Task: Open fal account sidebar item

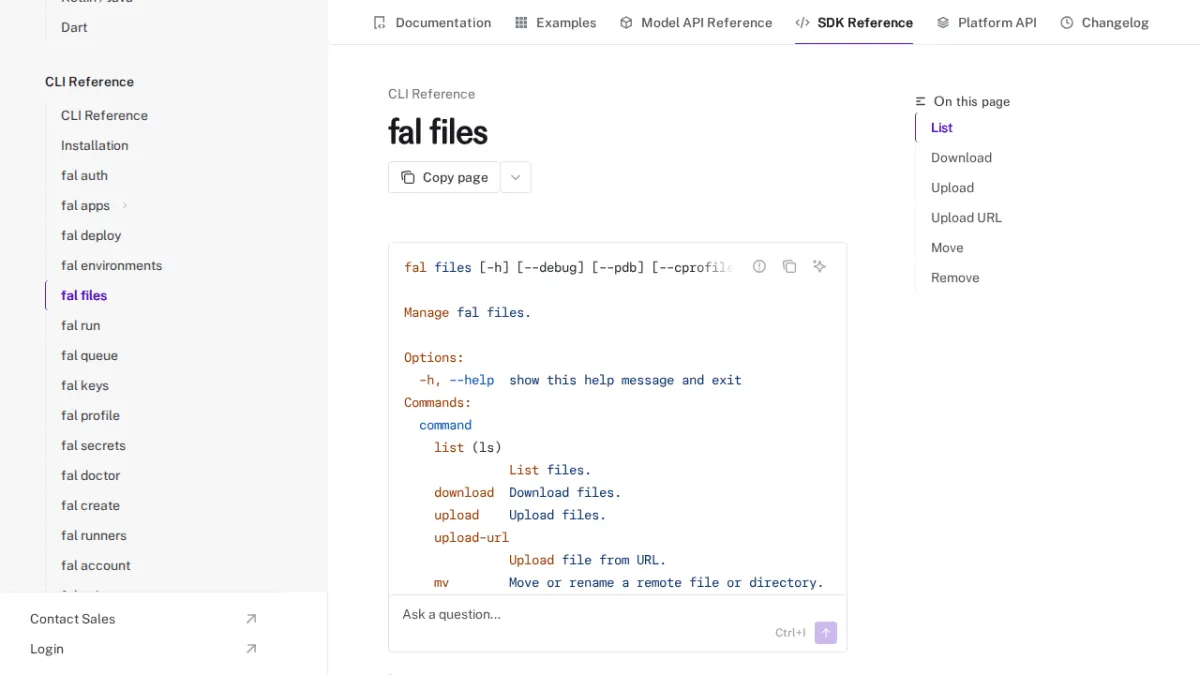Action: (x=96, y=565)
